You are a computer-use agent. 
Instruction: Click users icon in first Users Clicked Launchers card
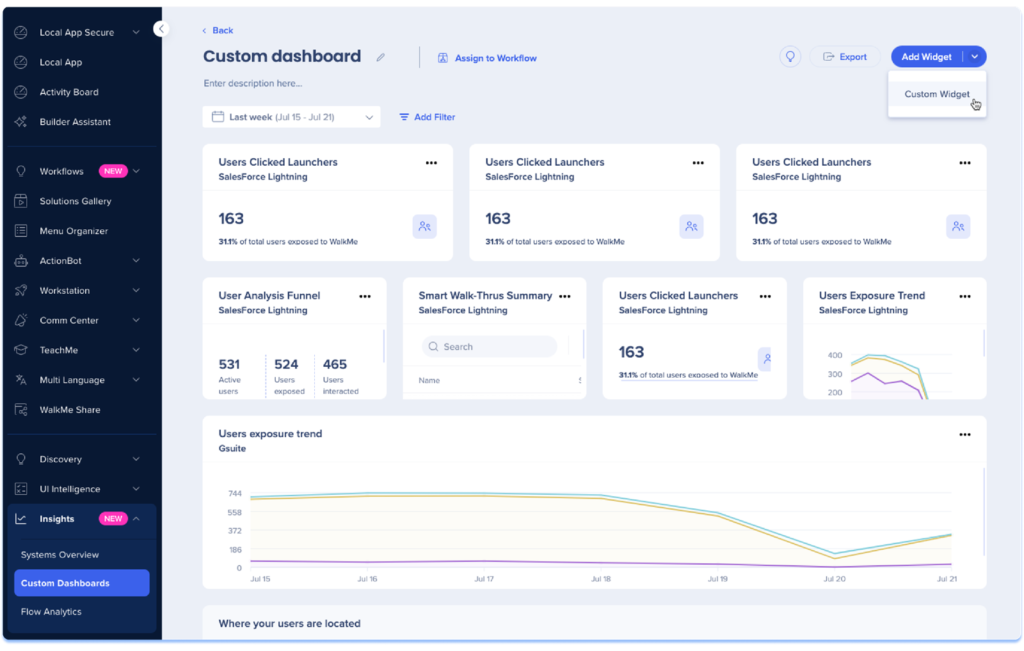(424, 227)
